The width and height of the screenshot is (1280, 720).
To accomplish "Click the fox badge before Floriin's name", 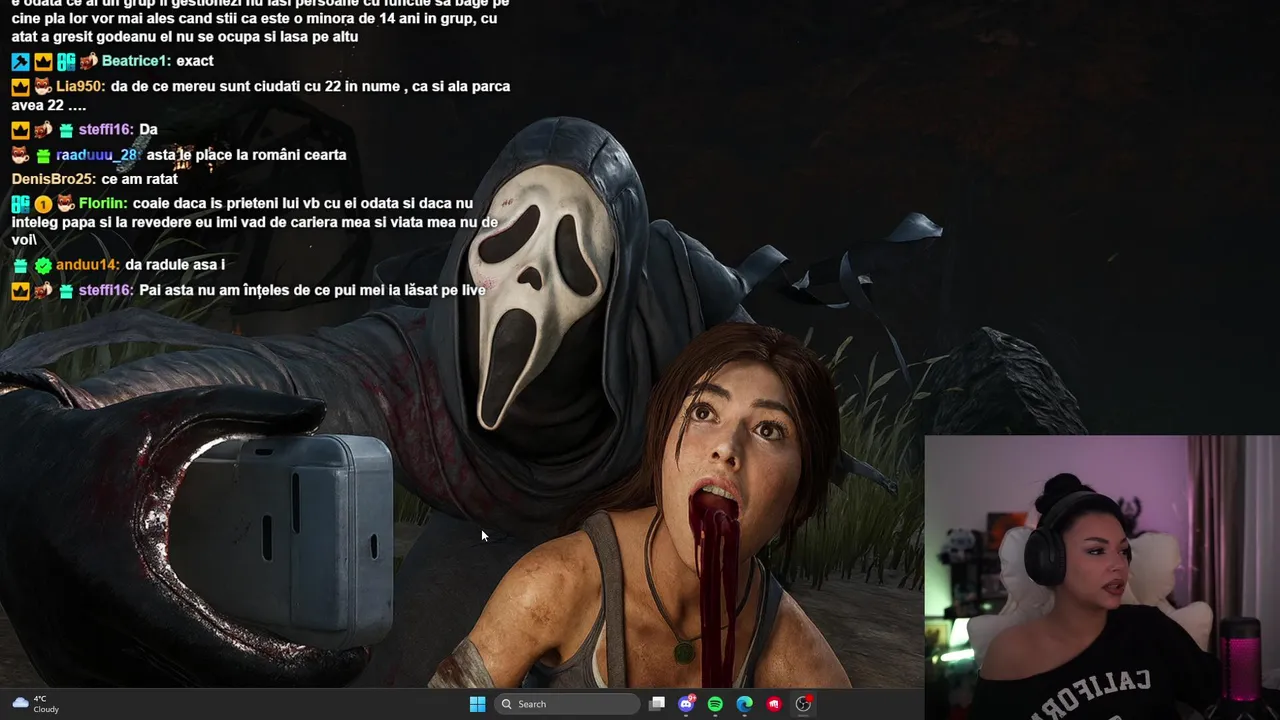I will [x=66, y=204].
